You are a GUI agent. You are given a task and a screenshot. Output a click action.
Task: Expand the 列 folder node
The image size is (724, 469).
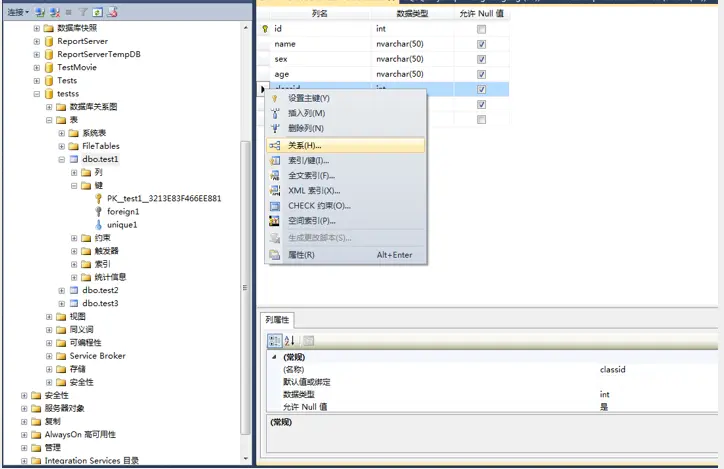click(x=74, y=173)
